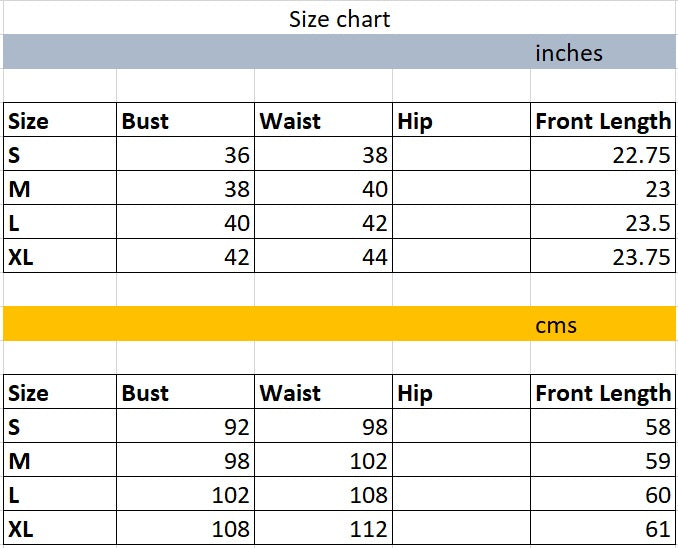The image size is (678, 548).
Task: Click the Front Length 60 cell
Action: [x=602, y=495]
